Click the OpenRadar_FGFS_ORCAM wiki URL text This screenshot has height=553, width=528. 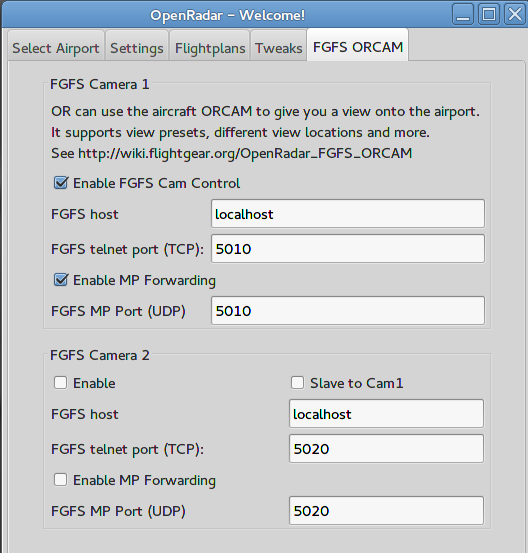pos(245,153)
